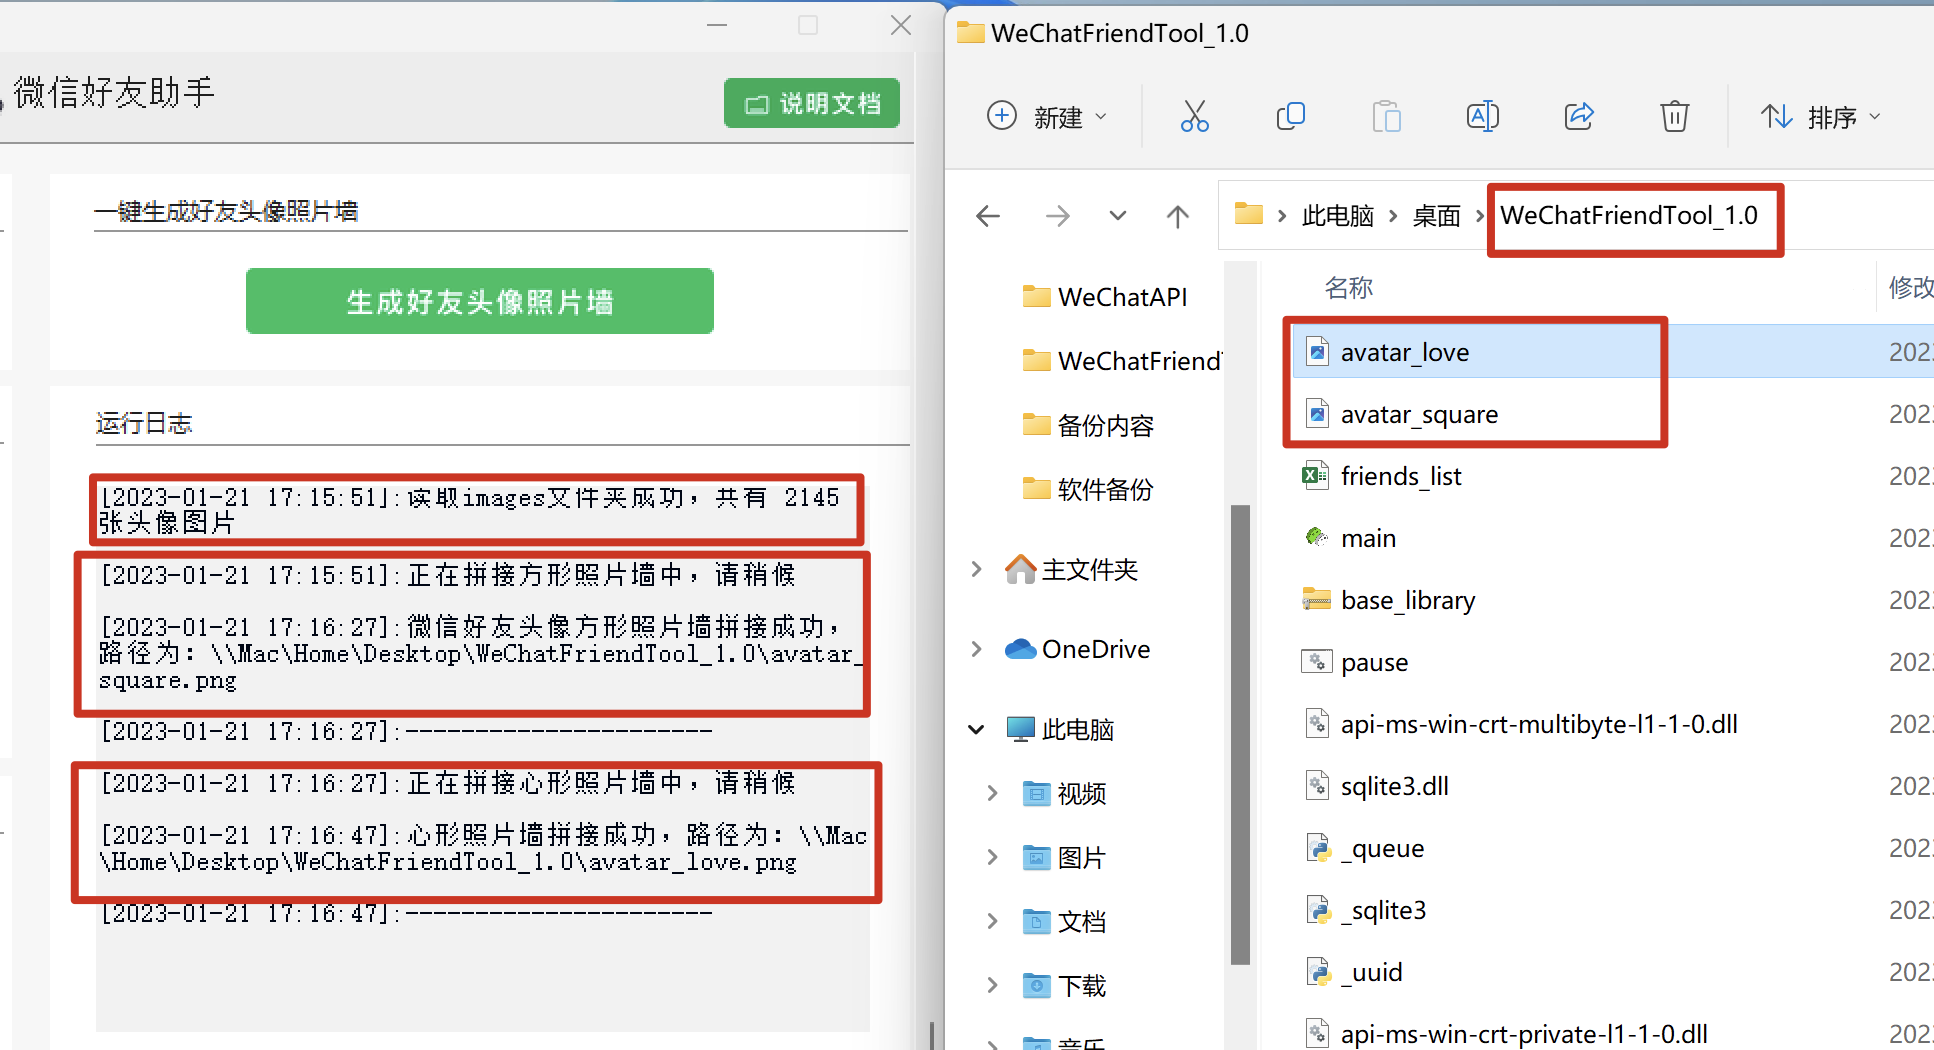Click WeChatFriendTool_1.0 breadcrumb in address bar

tap(1629, 215)
